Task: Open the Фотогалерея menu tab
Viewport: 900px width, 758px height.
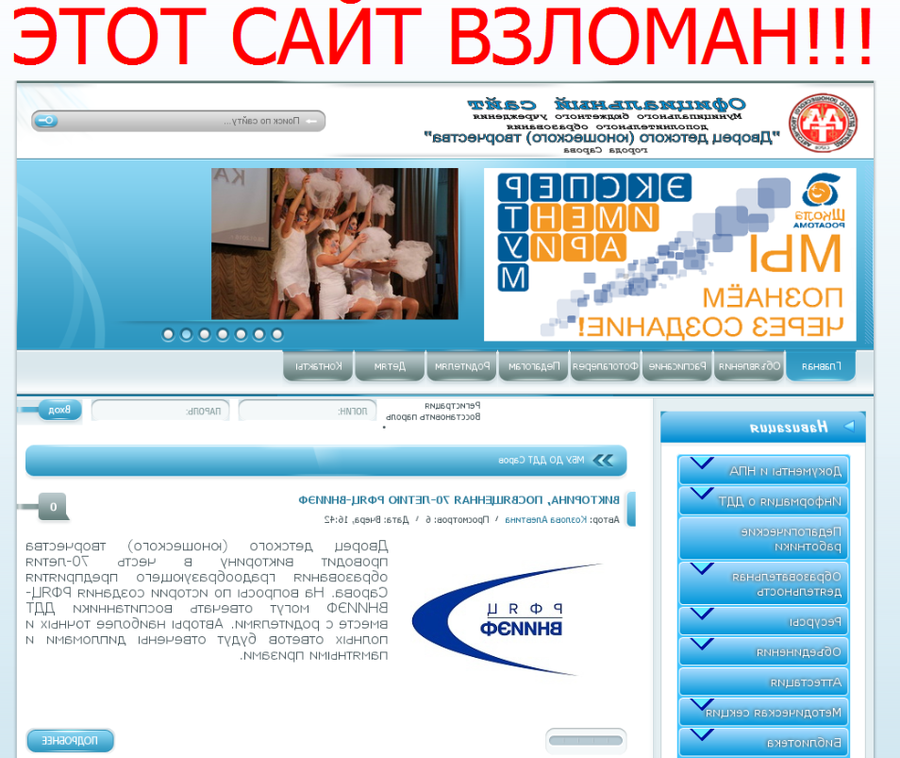Action: click(x=605, y=366)
